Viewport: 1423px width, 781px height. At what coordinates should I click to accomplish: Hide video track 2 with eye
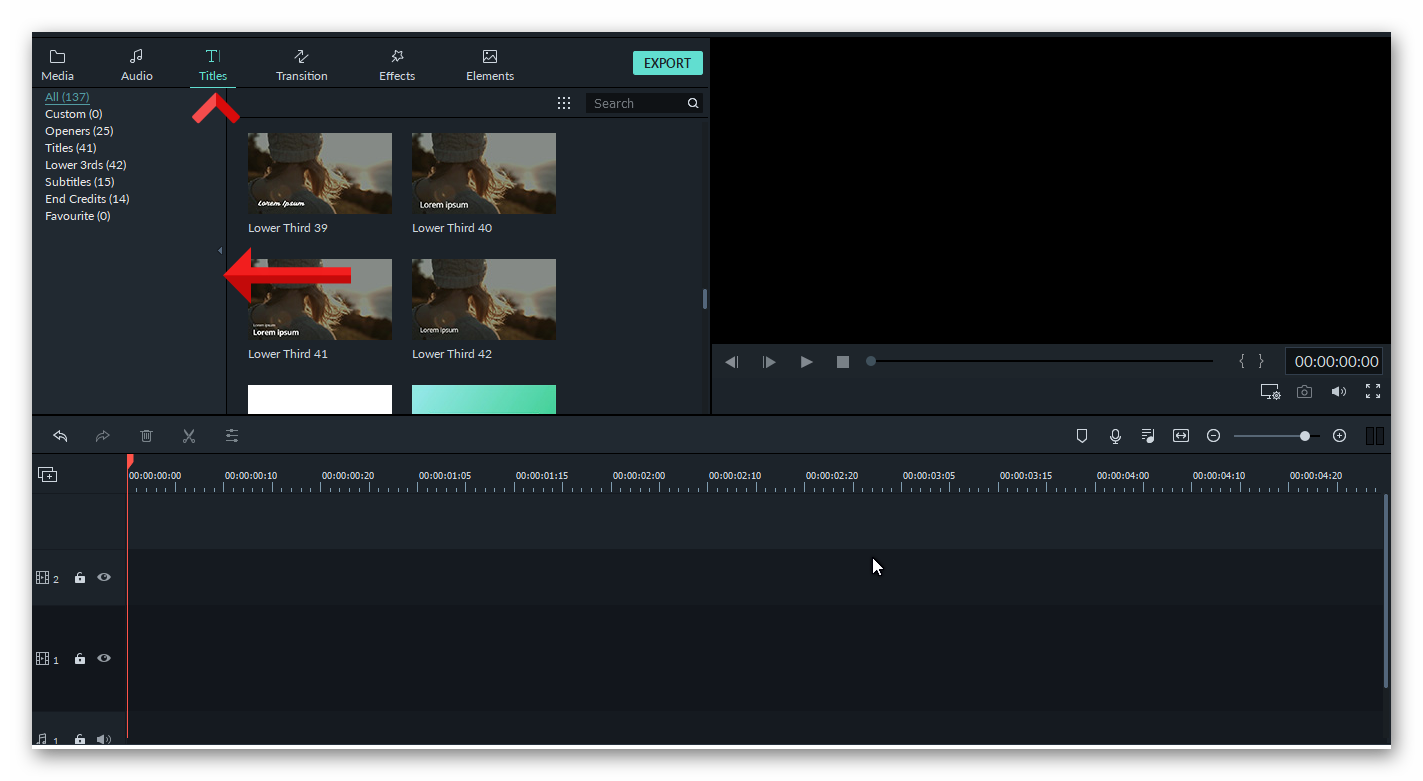[104, 577]
